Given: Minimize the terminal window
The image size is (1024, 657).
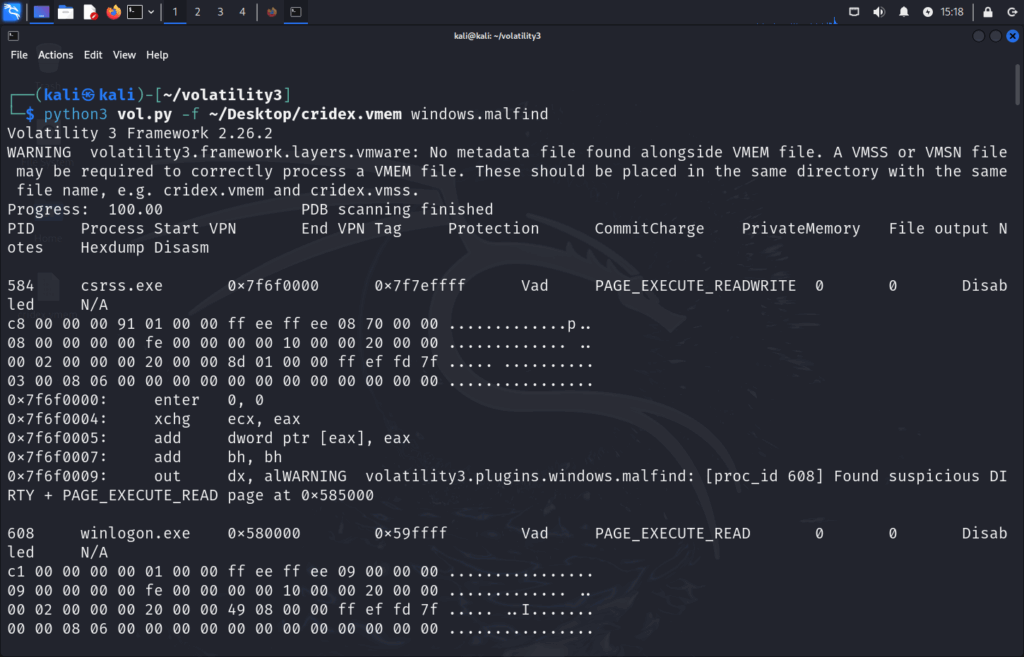Looking at the screenshot, I should 978,36.
